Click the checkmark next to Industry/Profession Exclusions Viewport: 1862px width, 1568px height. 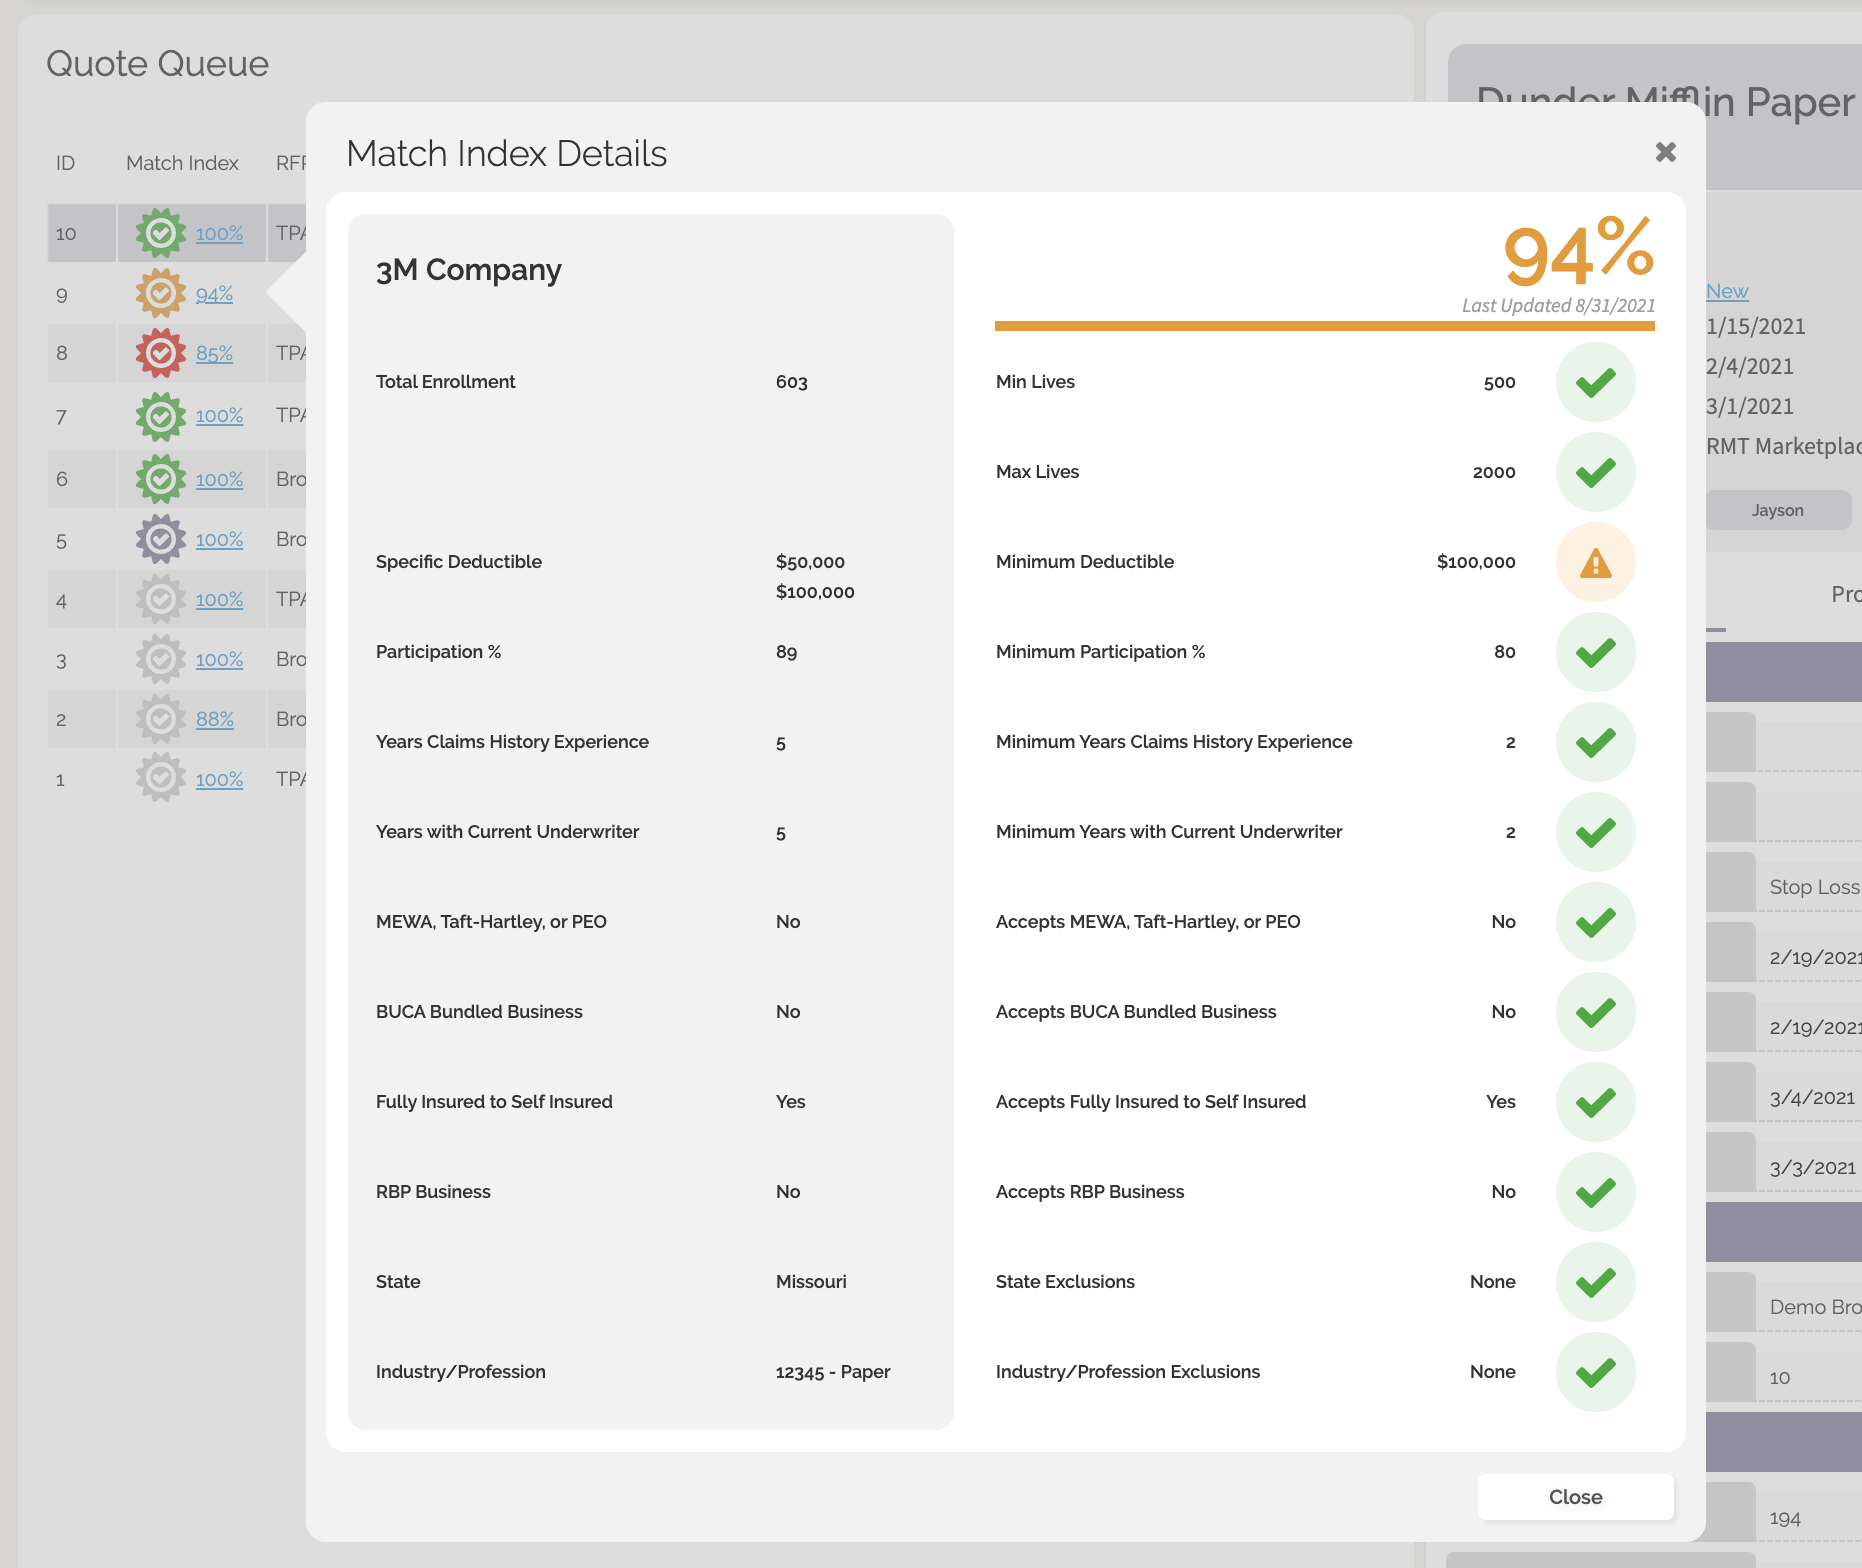point(1595,1372)
